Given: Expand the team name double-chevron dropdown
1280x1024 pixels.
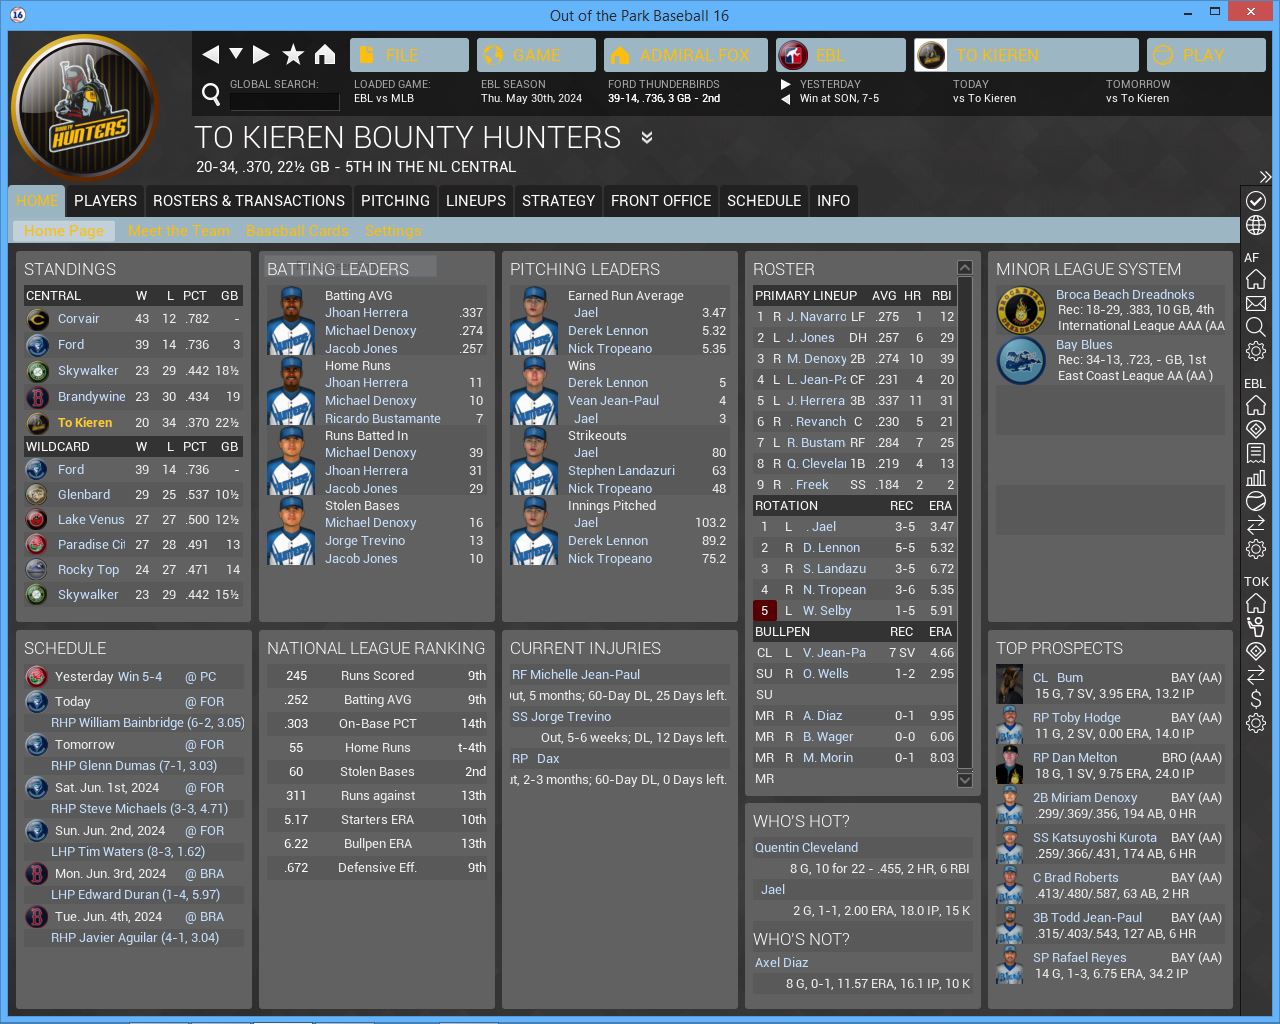Looking at the screenshot, I should pyautogui.click(x=647, y=138).
